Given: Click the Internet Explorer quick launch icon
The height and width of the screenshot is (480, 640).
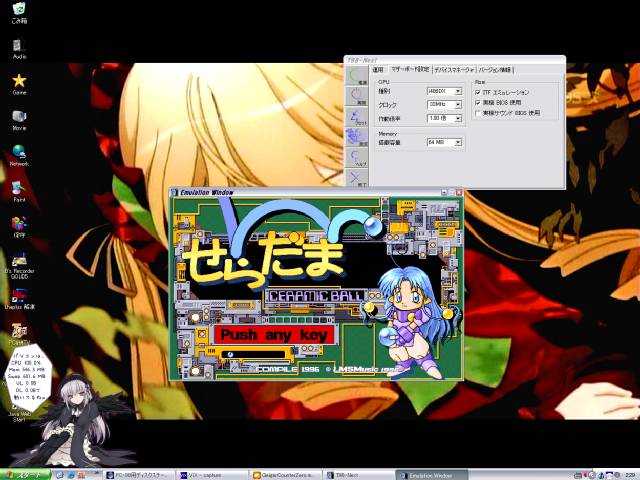Looking at the screenshot, I should tap(71, 475).
